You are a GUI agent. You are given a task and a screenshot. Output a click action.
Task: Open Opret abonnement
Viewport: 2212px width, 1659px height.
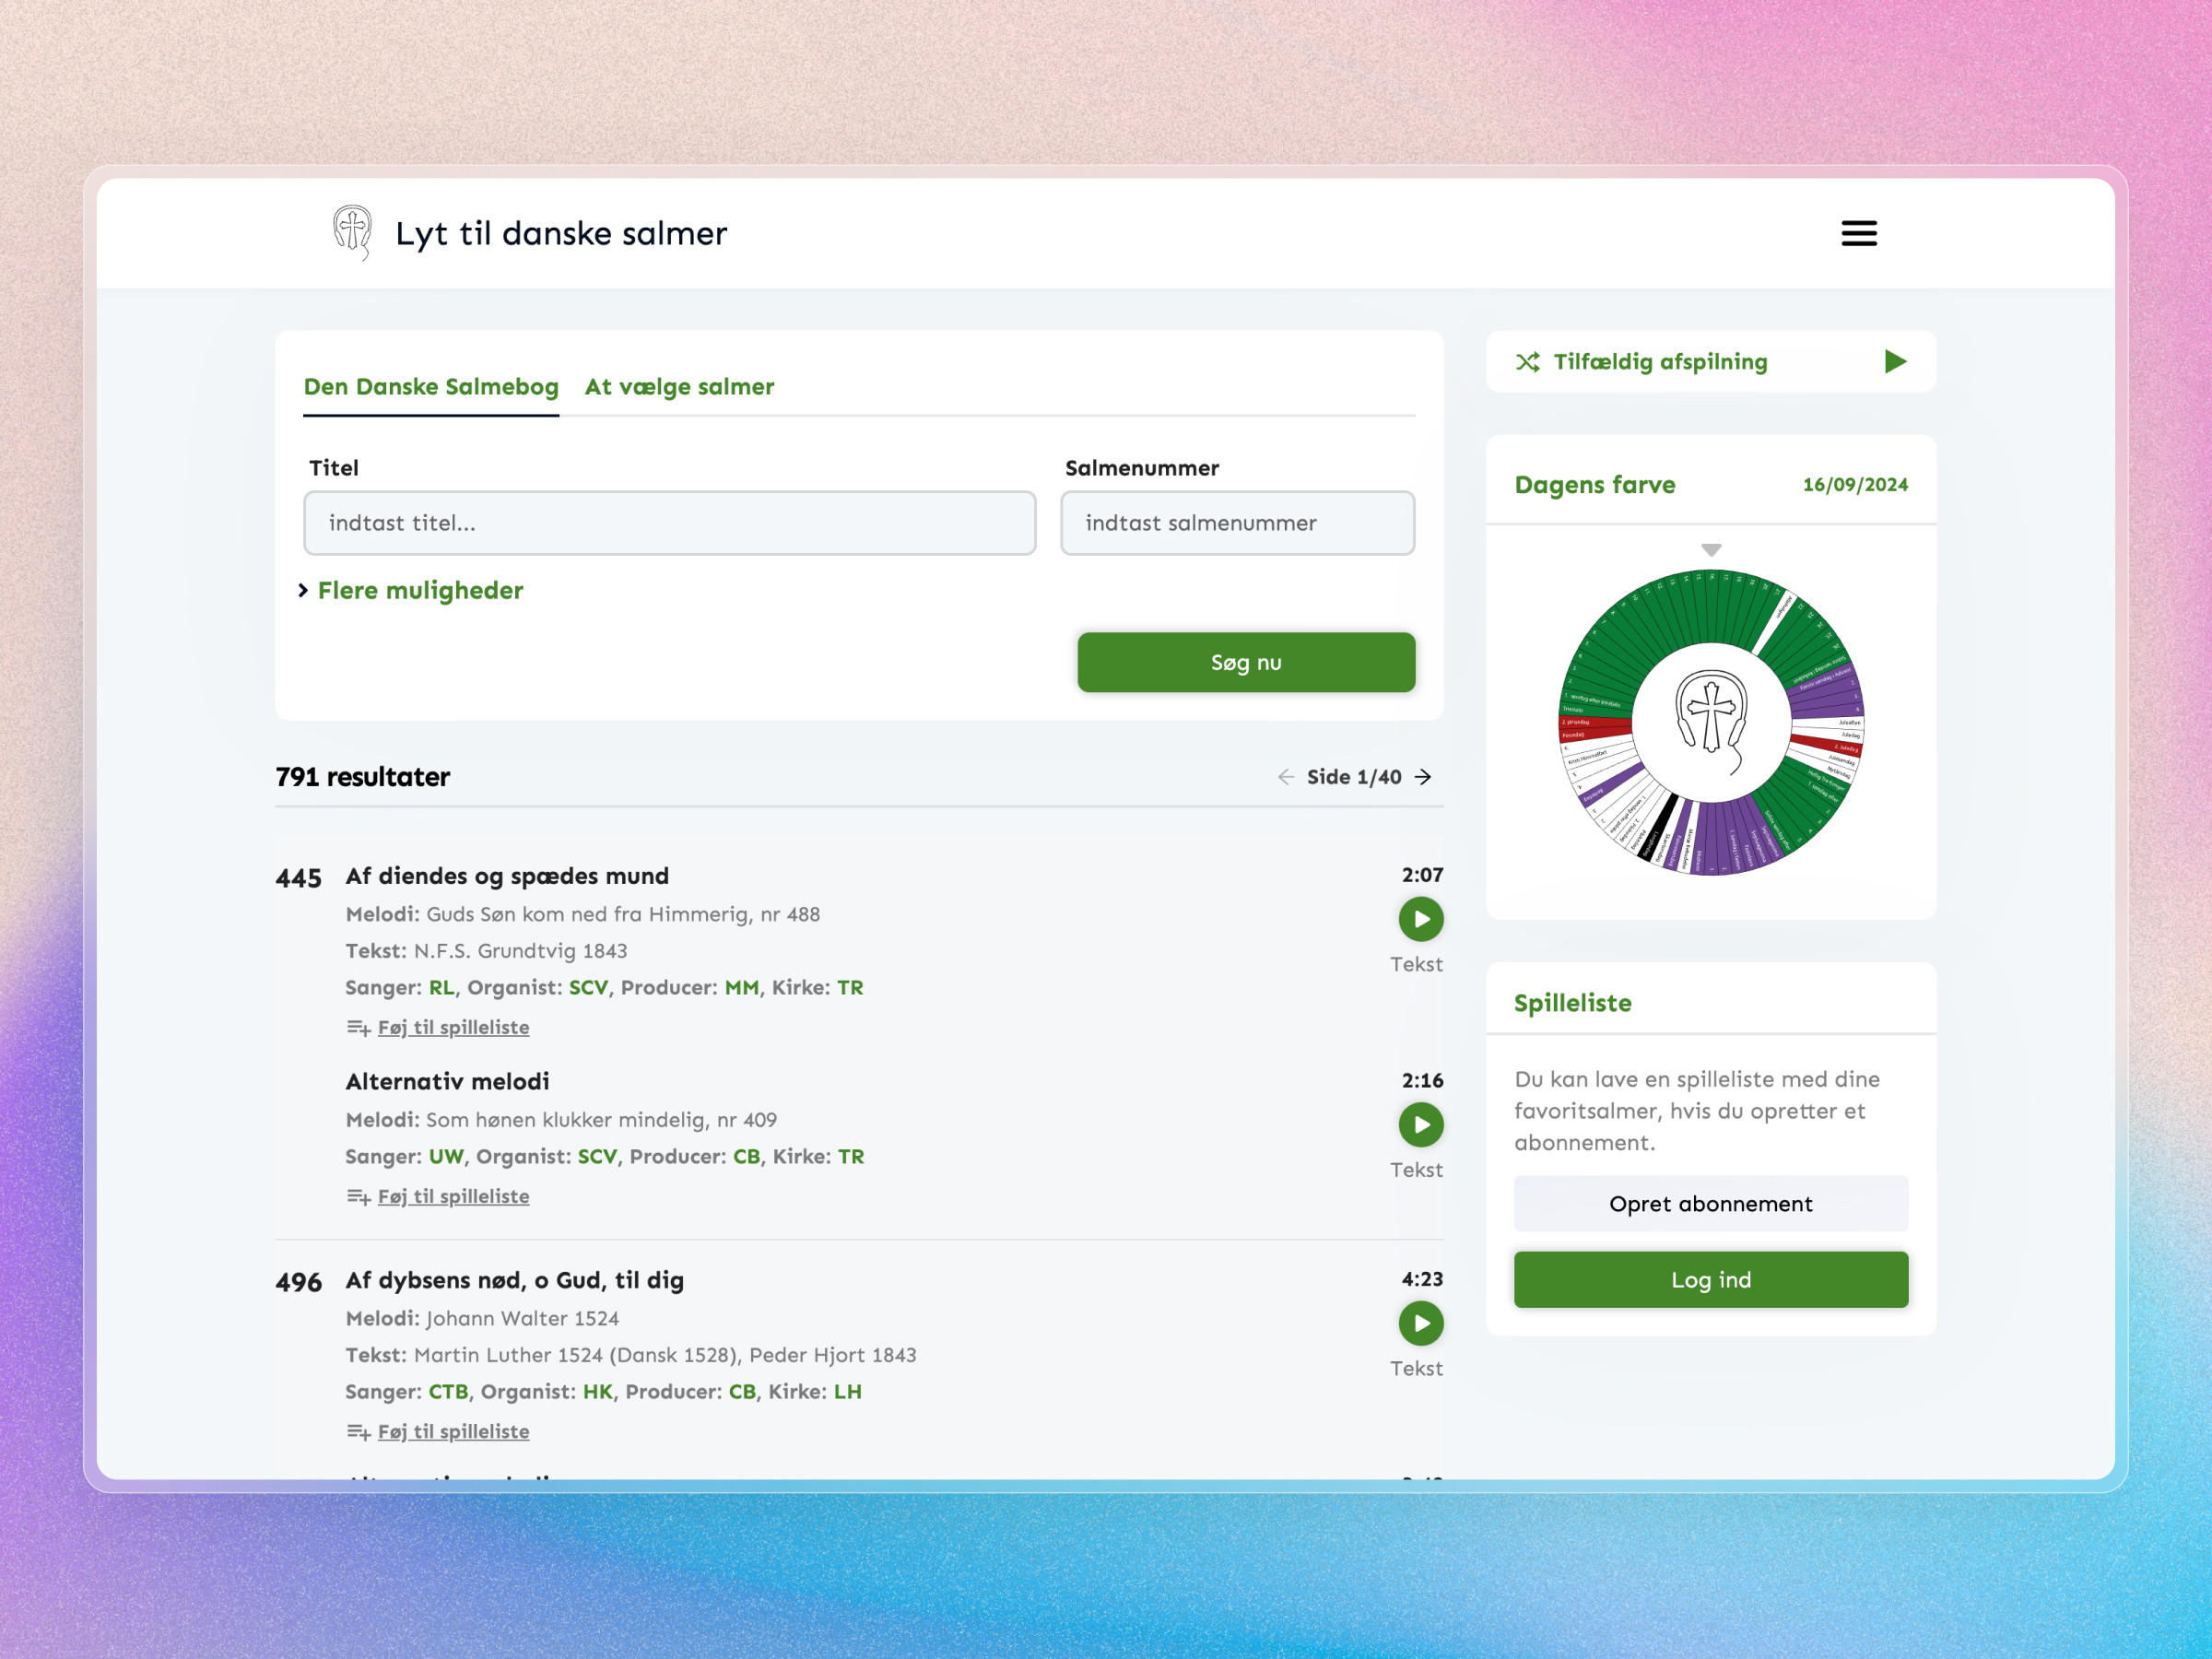(1711, 1203)
